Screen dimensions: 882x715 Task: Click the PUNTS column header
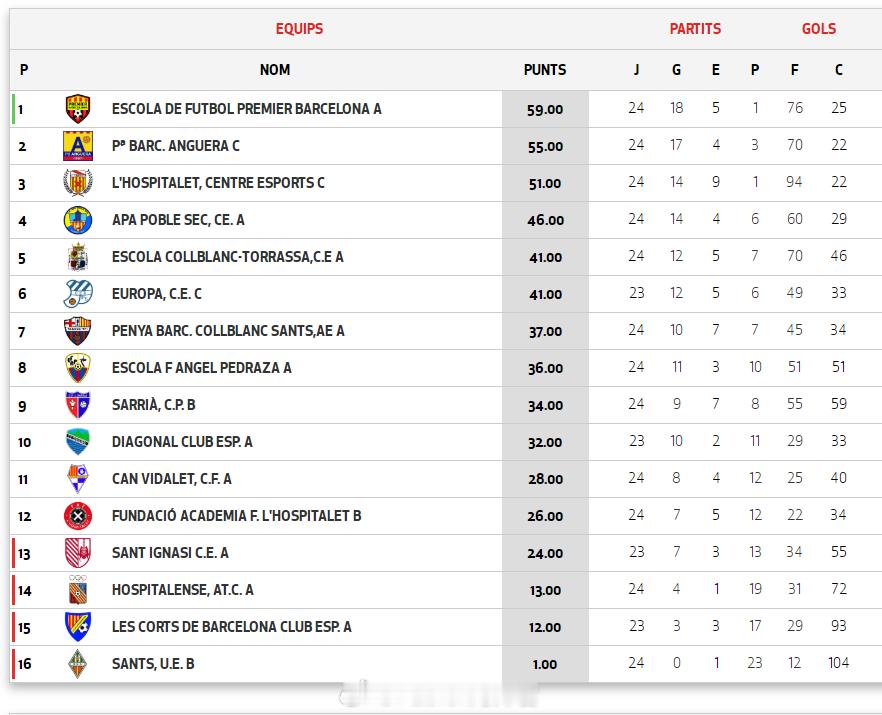545,70
